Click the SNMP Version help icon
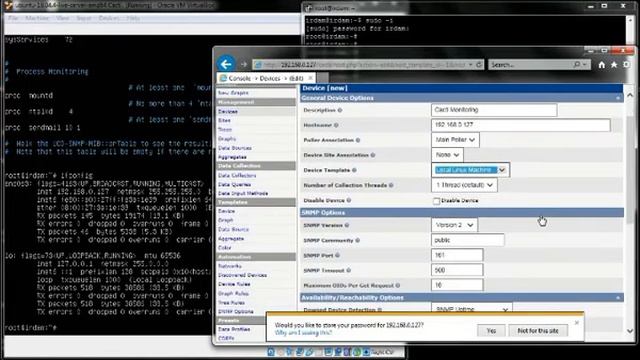 tap(347, 225)
